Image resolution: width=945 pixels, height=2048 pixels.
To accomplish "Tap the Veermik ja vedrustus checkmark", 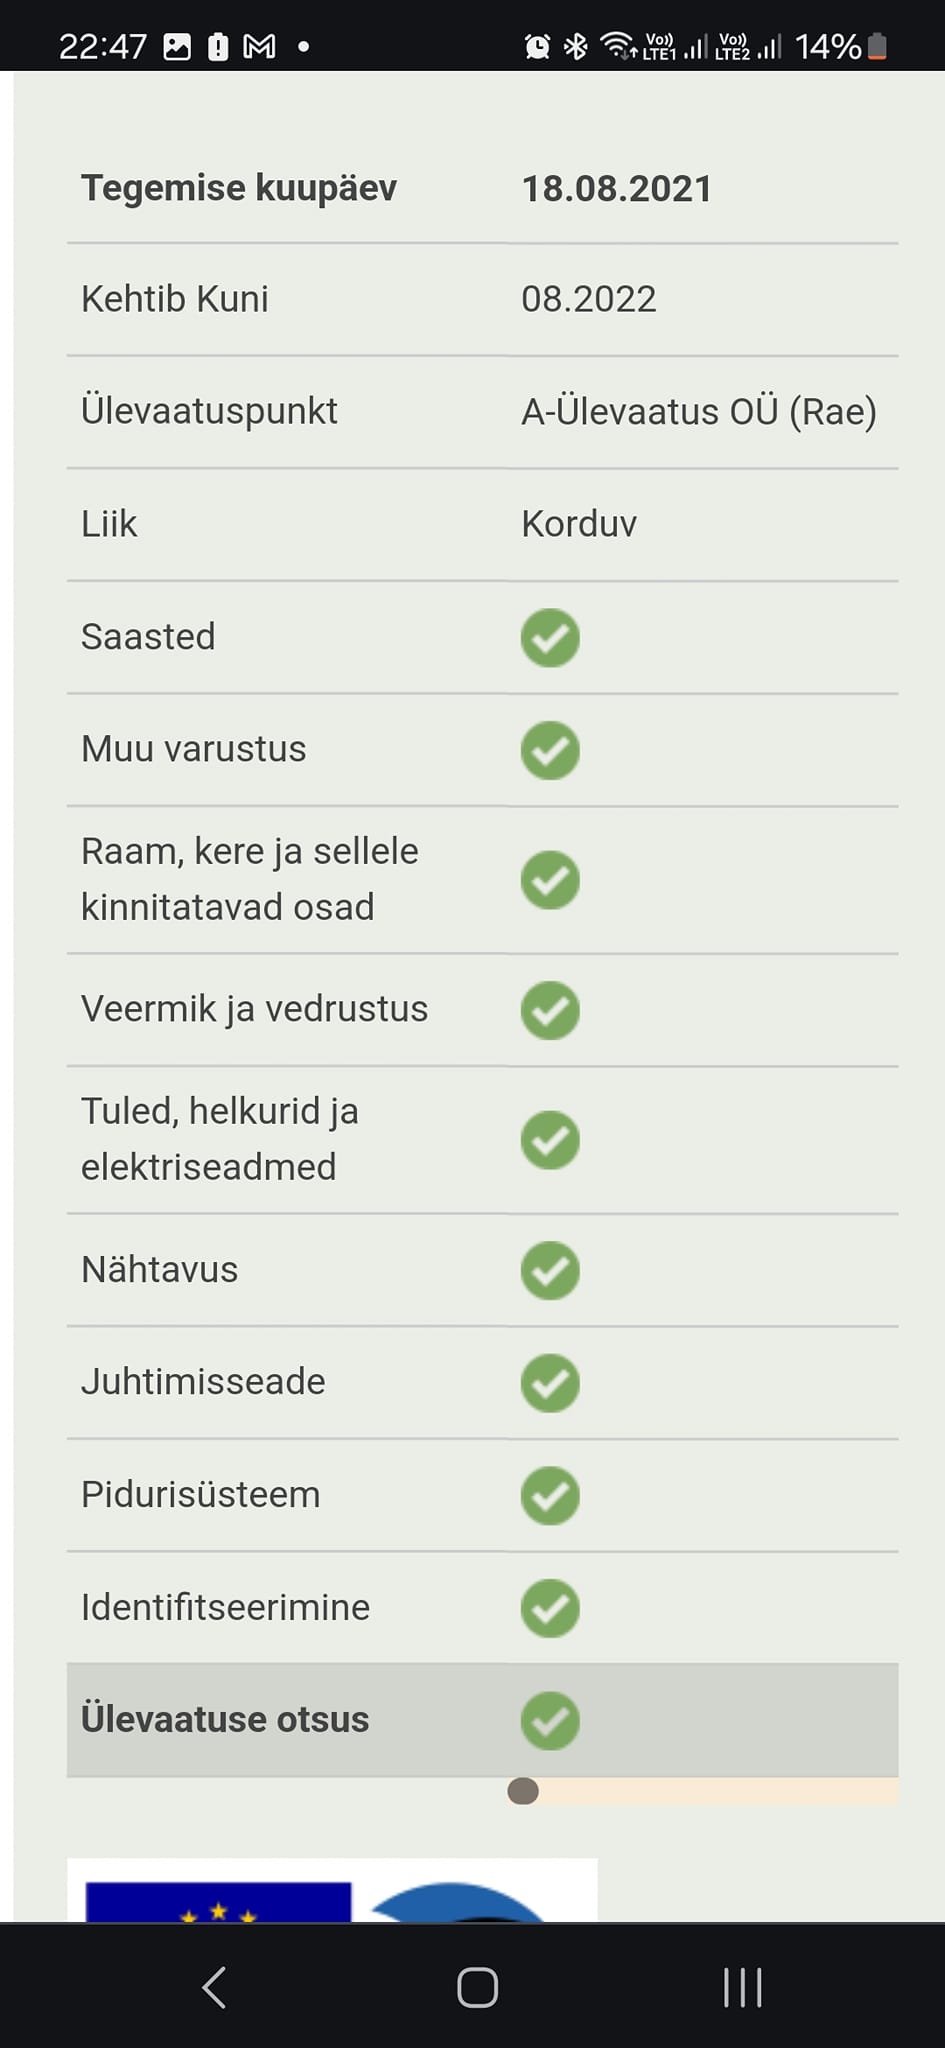I will point(550,1010).
